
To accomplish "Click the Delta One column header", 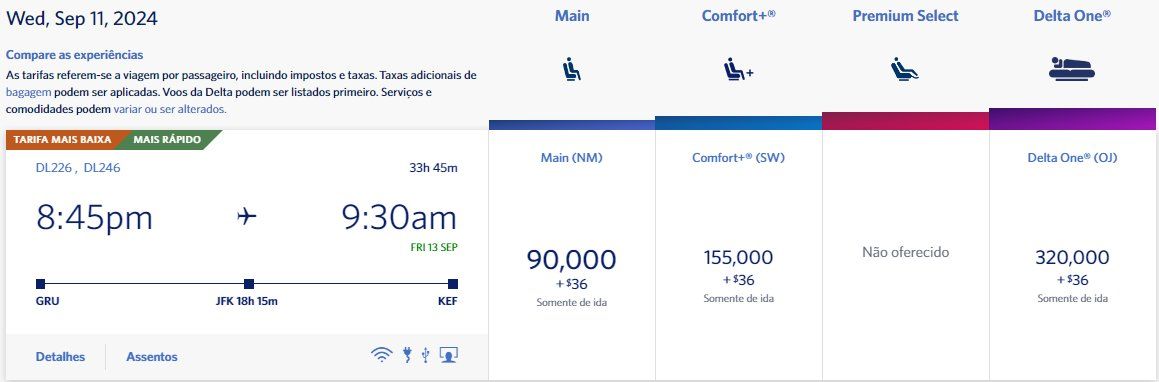I will coord(1072,16).
